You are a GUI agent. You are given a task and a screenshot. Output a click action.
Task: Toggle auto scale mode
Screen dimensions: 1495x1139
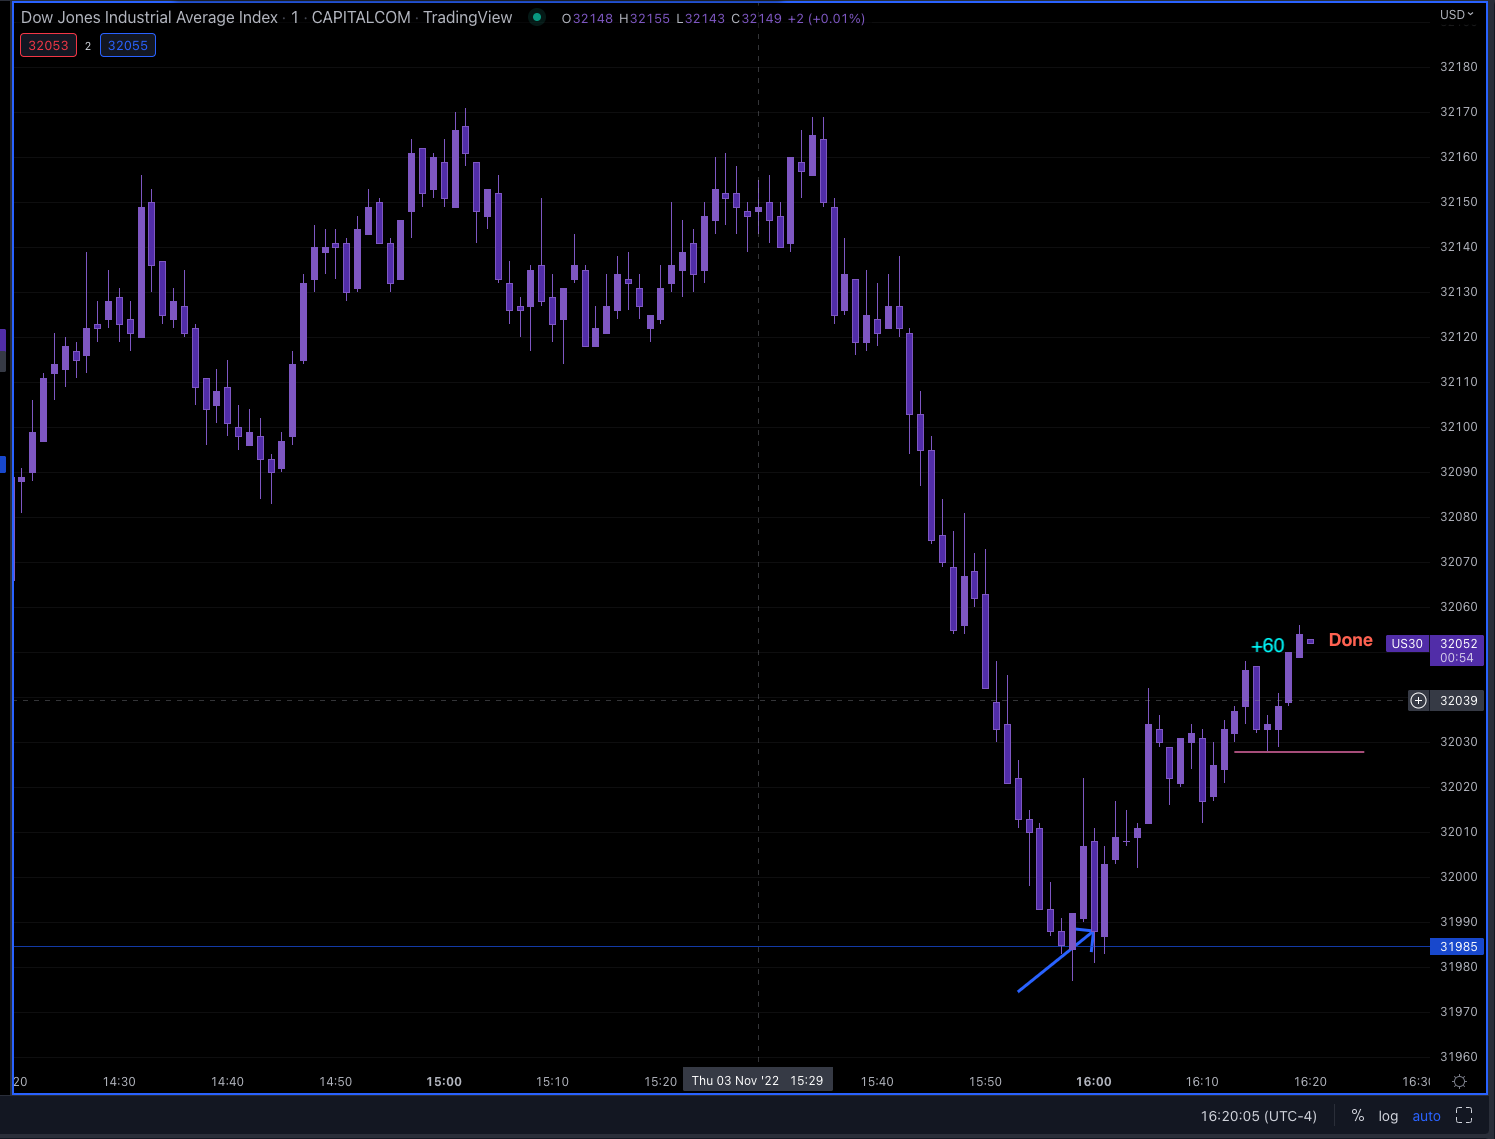[1426, 1116]
